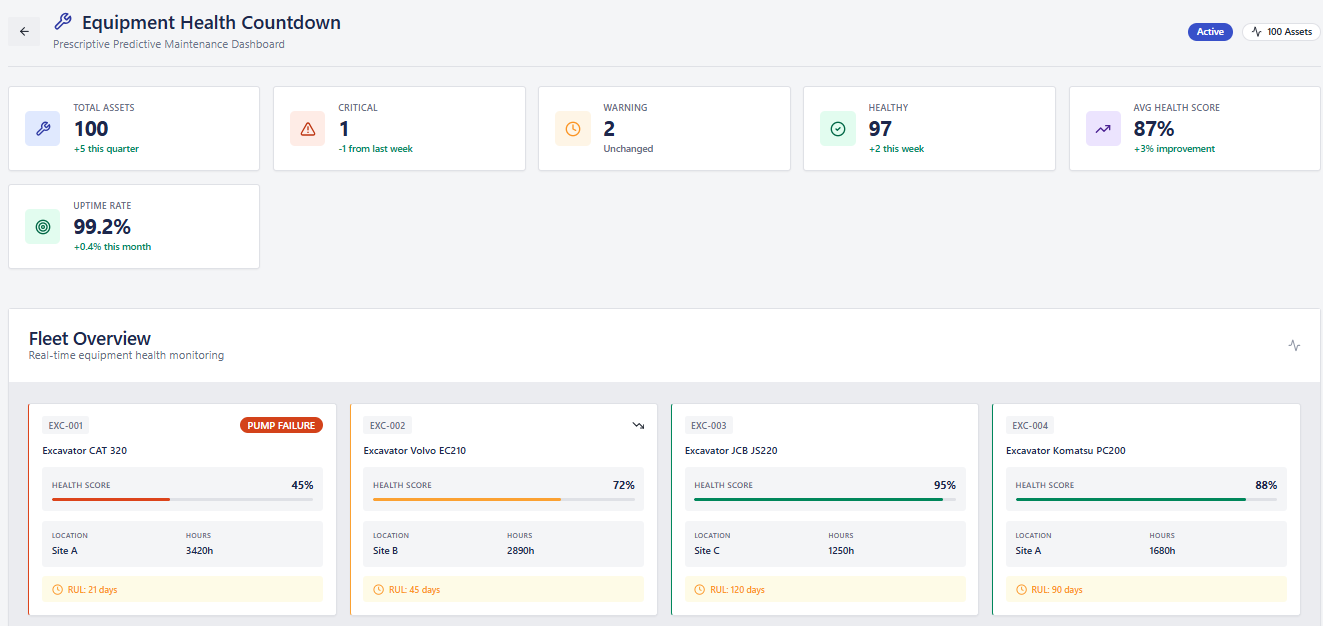Viewport: 1323px width, 626px height.
Task: Click the wrench icon in the dashboard header
Action: 62,20
